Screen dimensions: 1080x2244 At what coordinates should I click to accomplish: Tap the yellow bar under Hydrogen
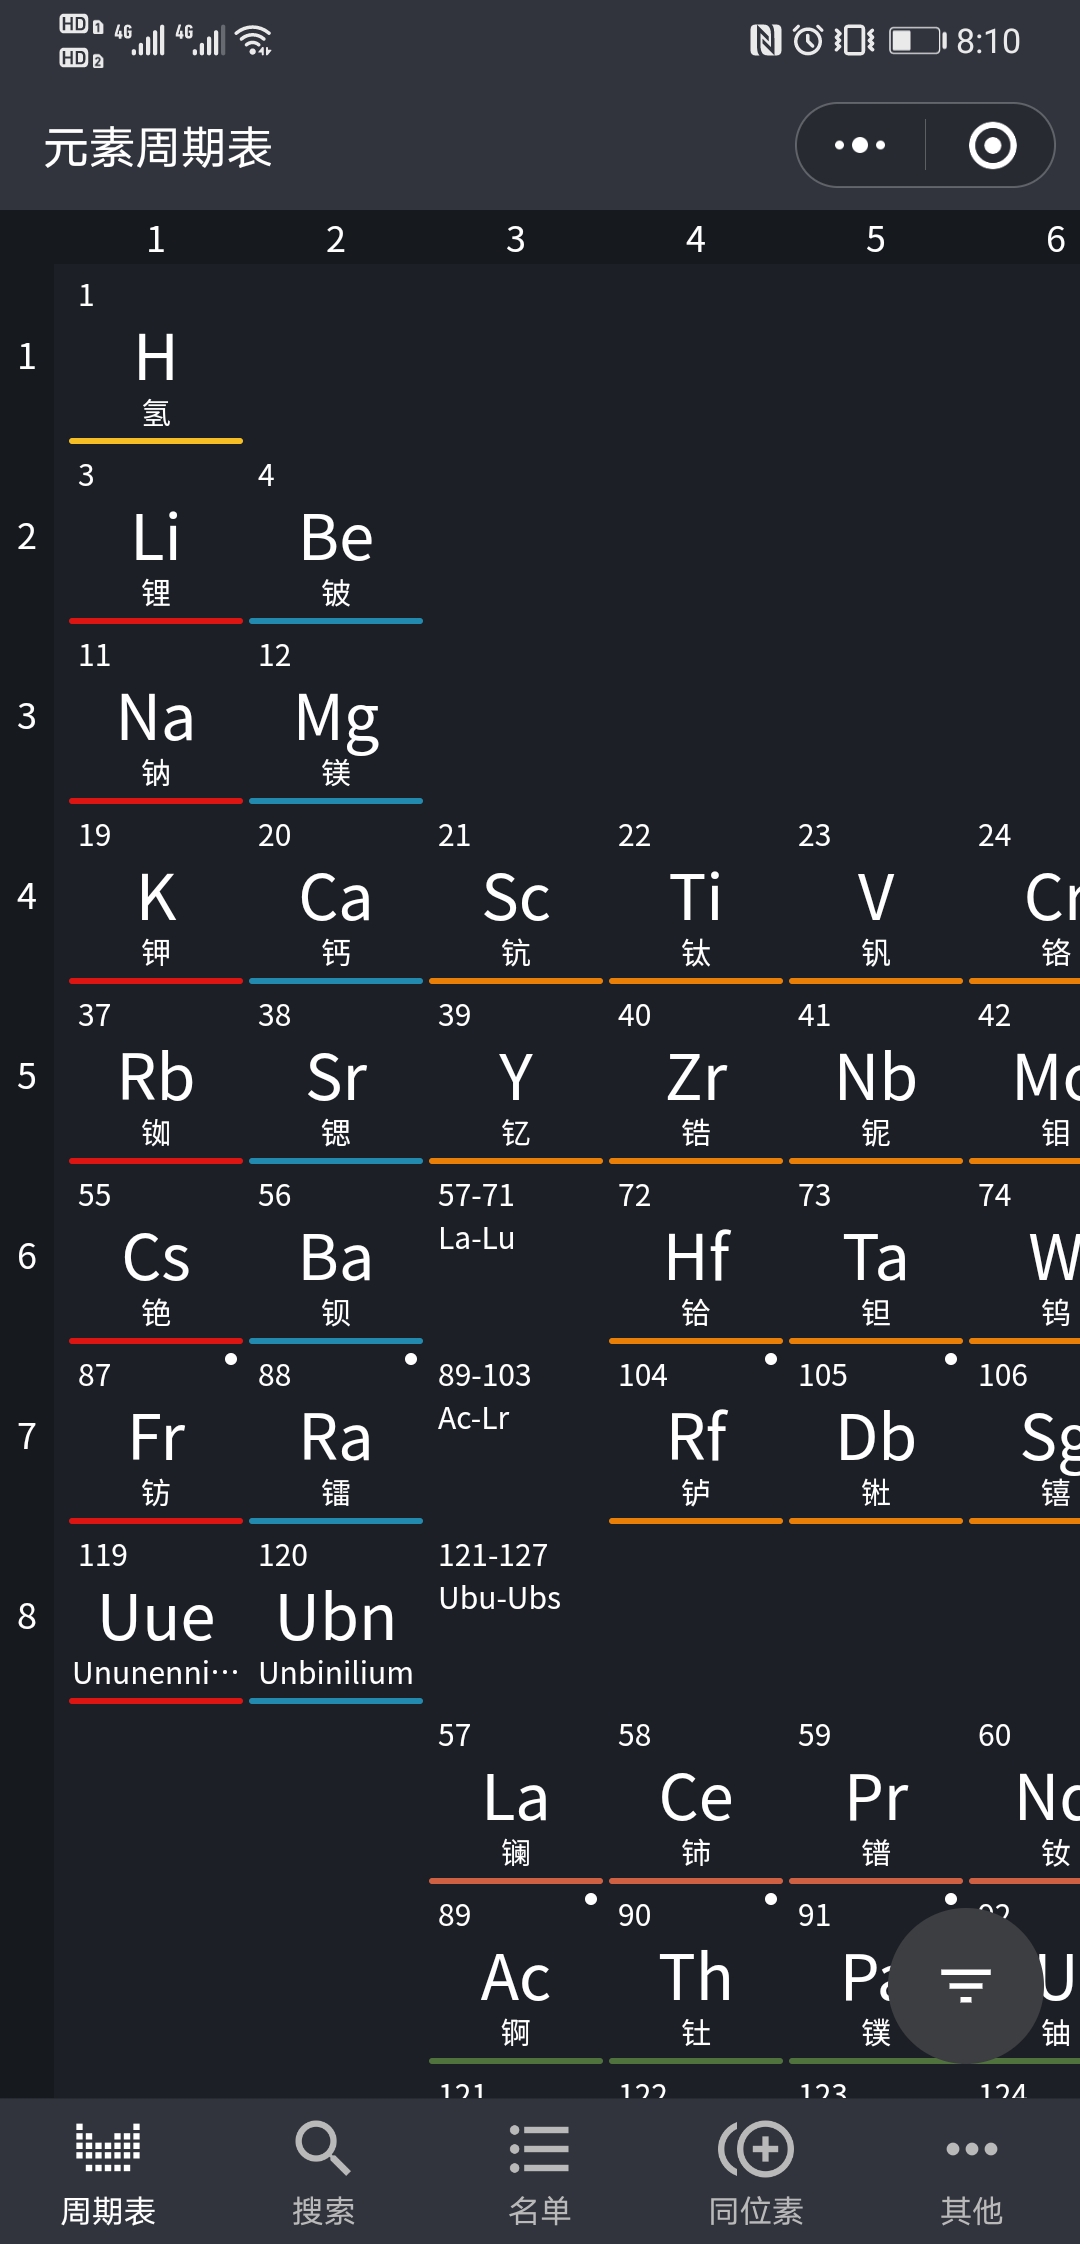[x=156, y=440]
